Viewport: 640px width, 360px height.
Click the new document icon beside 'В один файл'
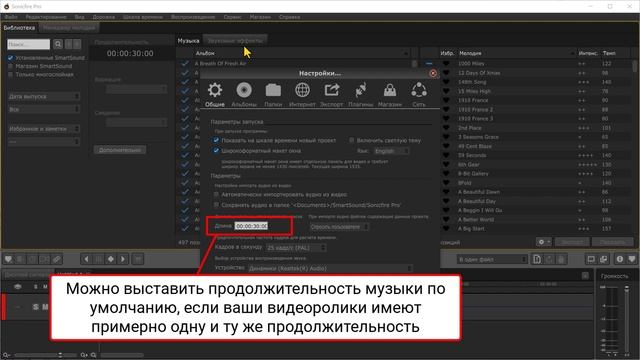(537, 260)
